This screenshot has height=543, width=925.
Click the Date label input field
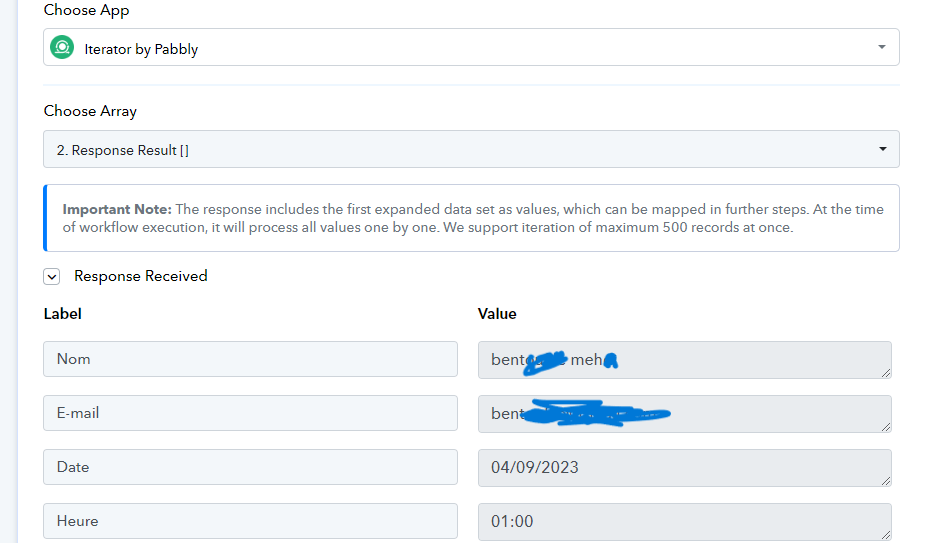coord(250,467)
